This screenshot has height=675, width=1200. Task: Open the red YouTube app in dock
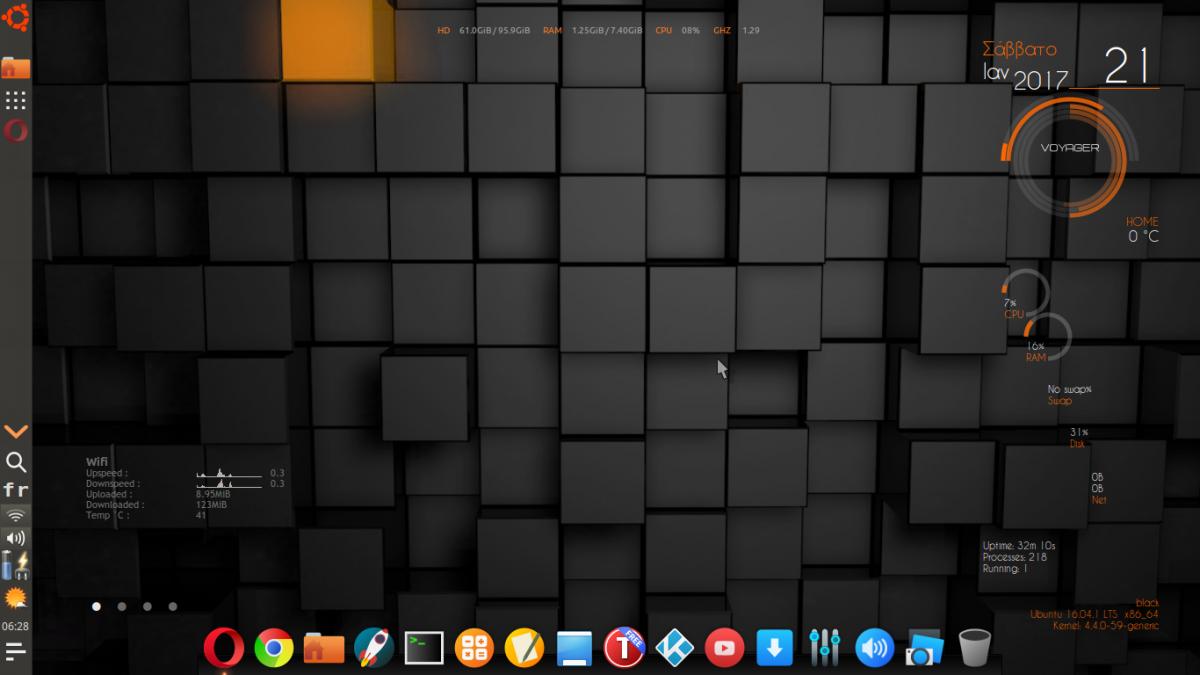coord(724,648)
